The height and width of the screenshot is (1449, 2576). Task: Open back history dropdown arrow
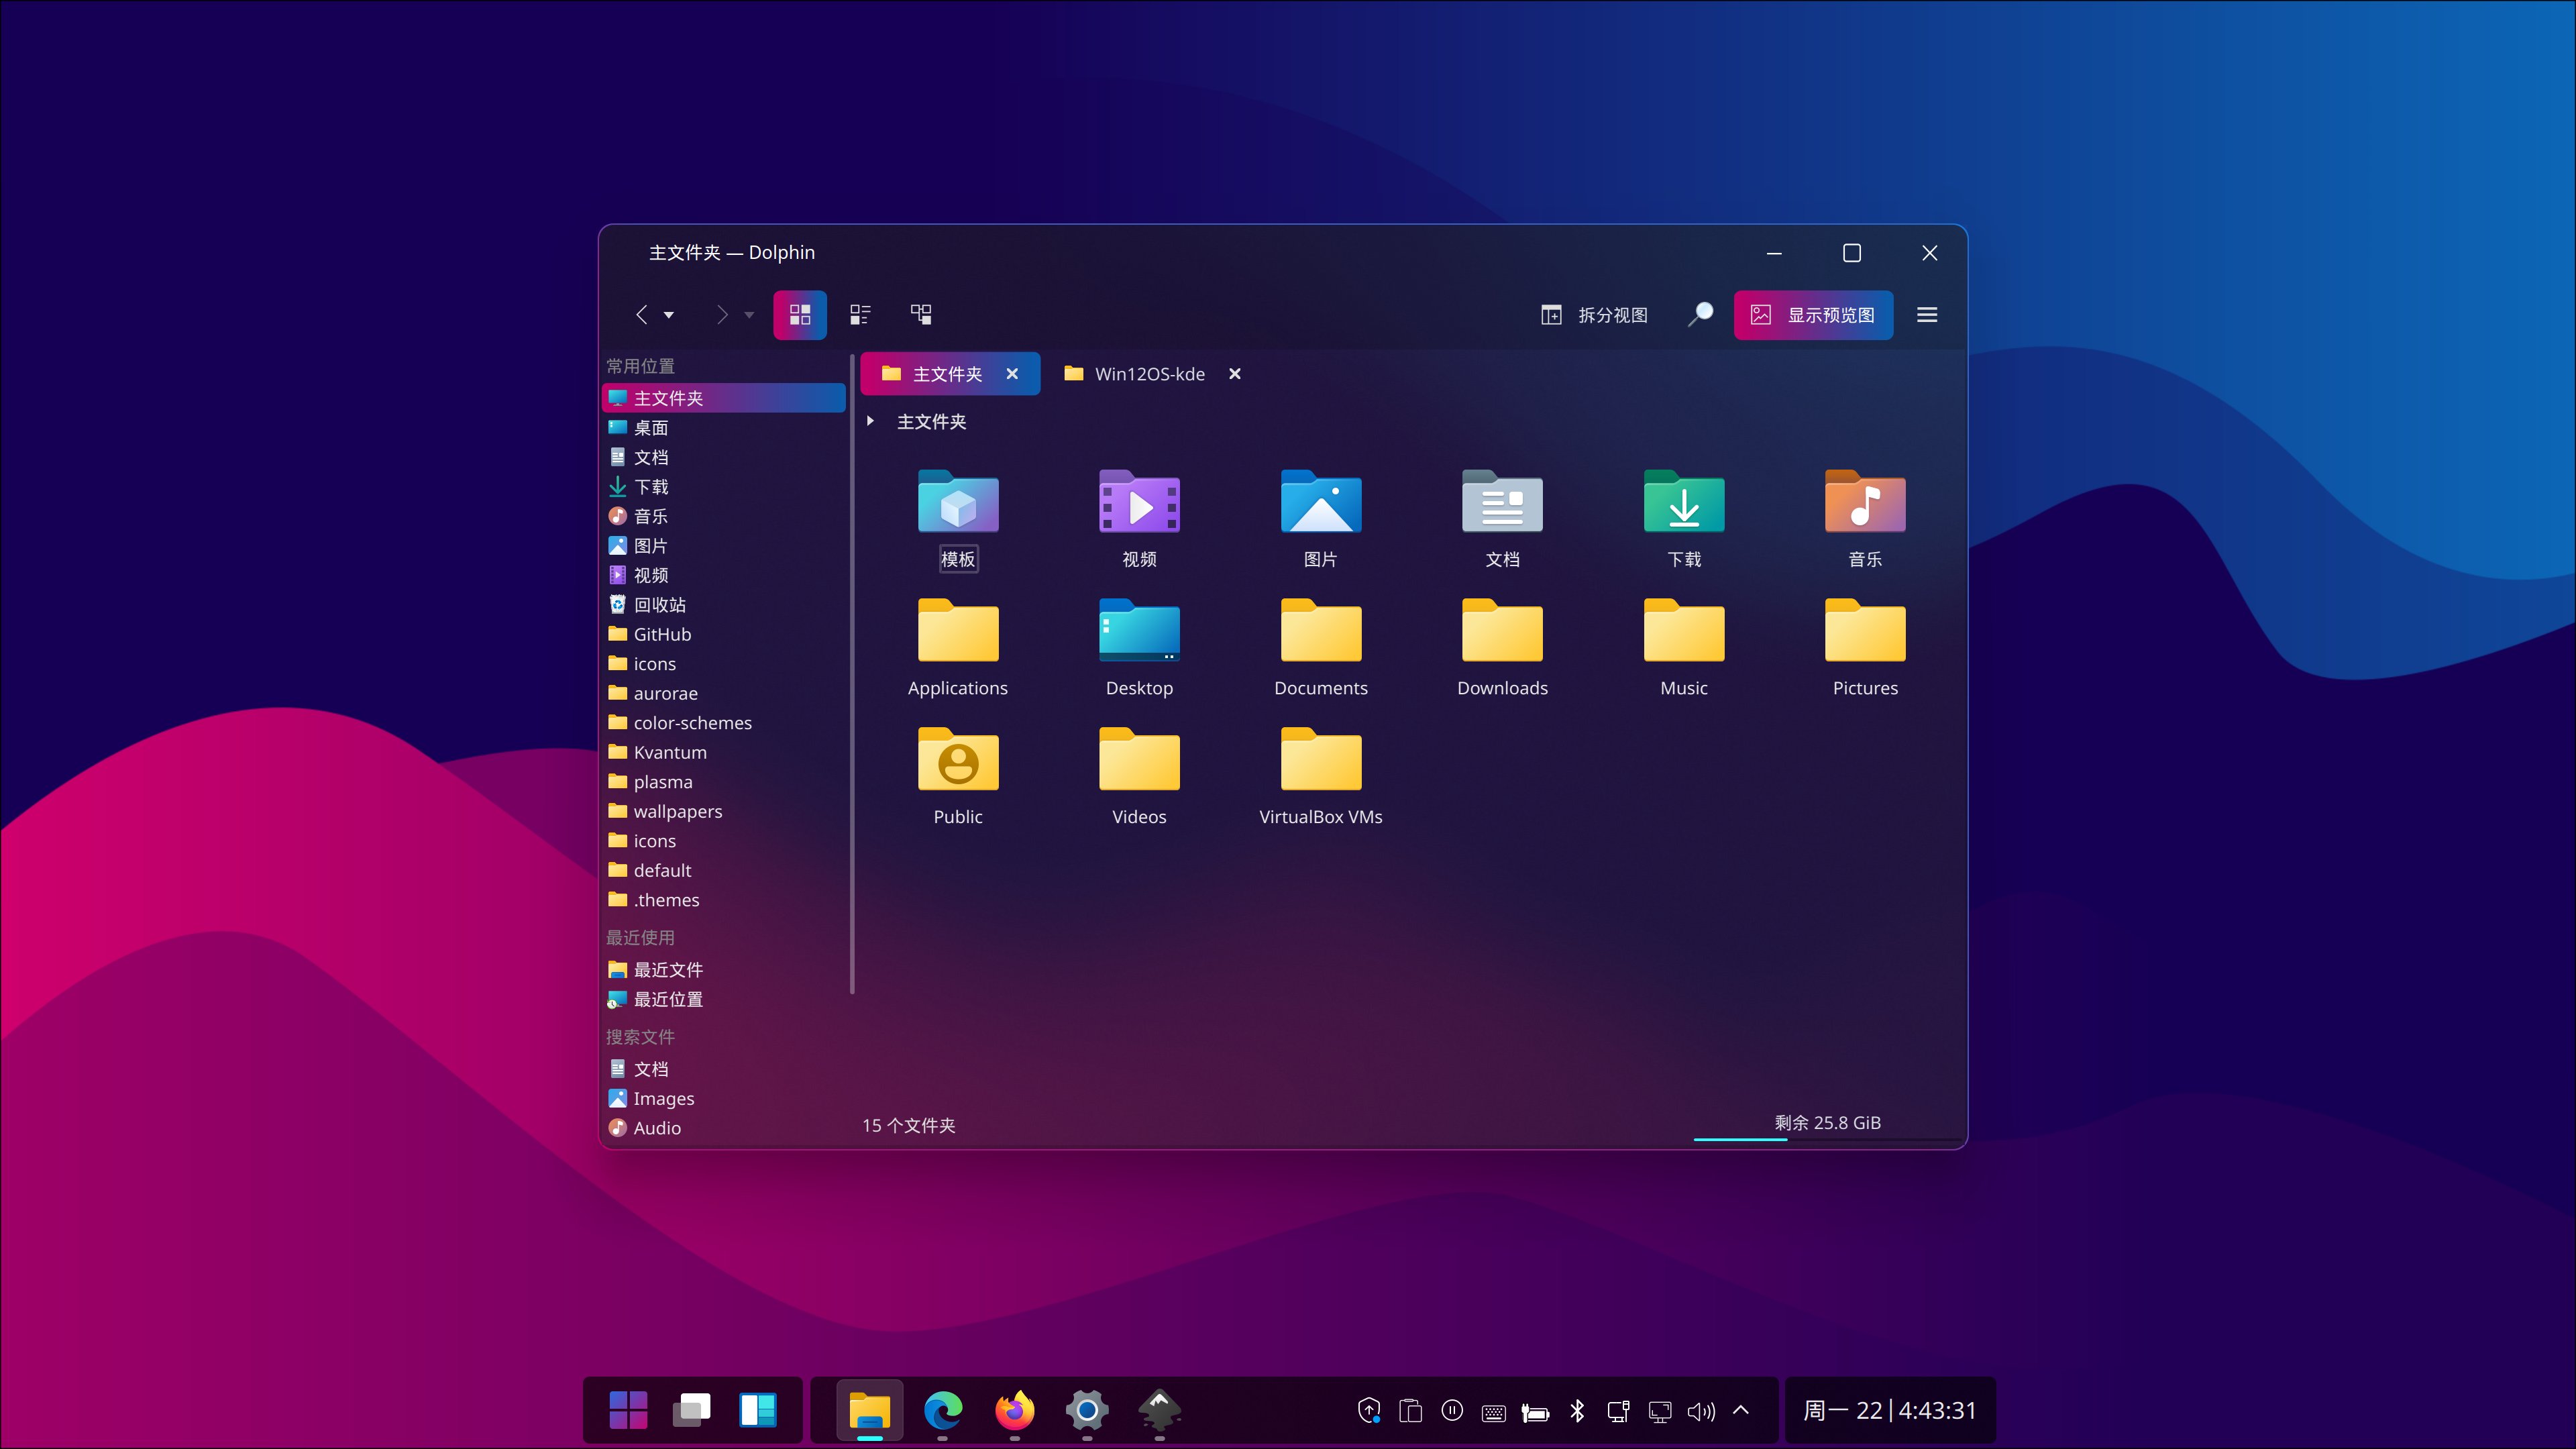(669, 315)
